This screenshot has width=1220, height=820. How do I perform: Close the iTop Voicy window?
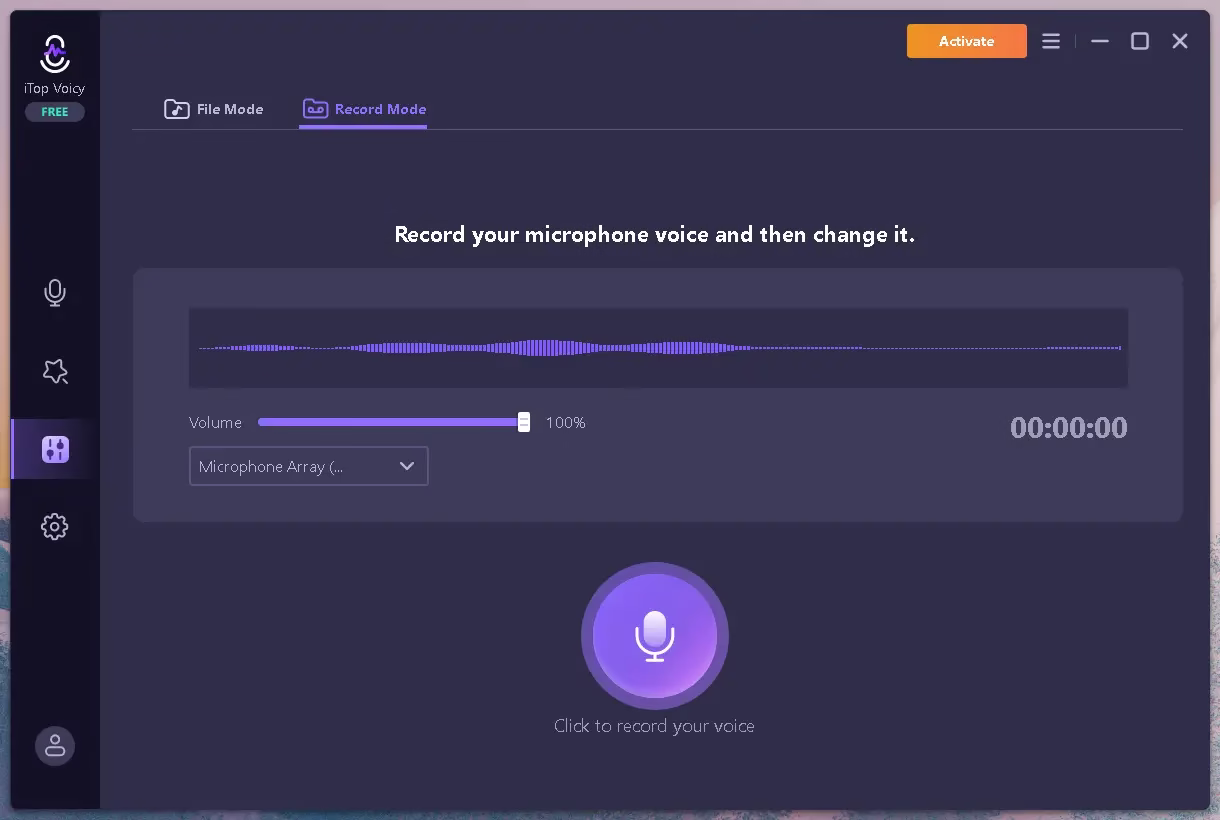pos(1180,41)
